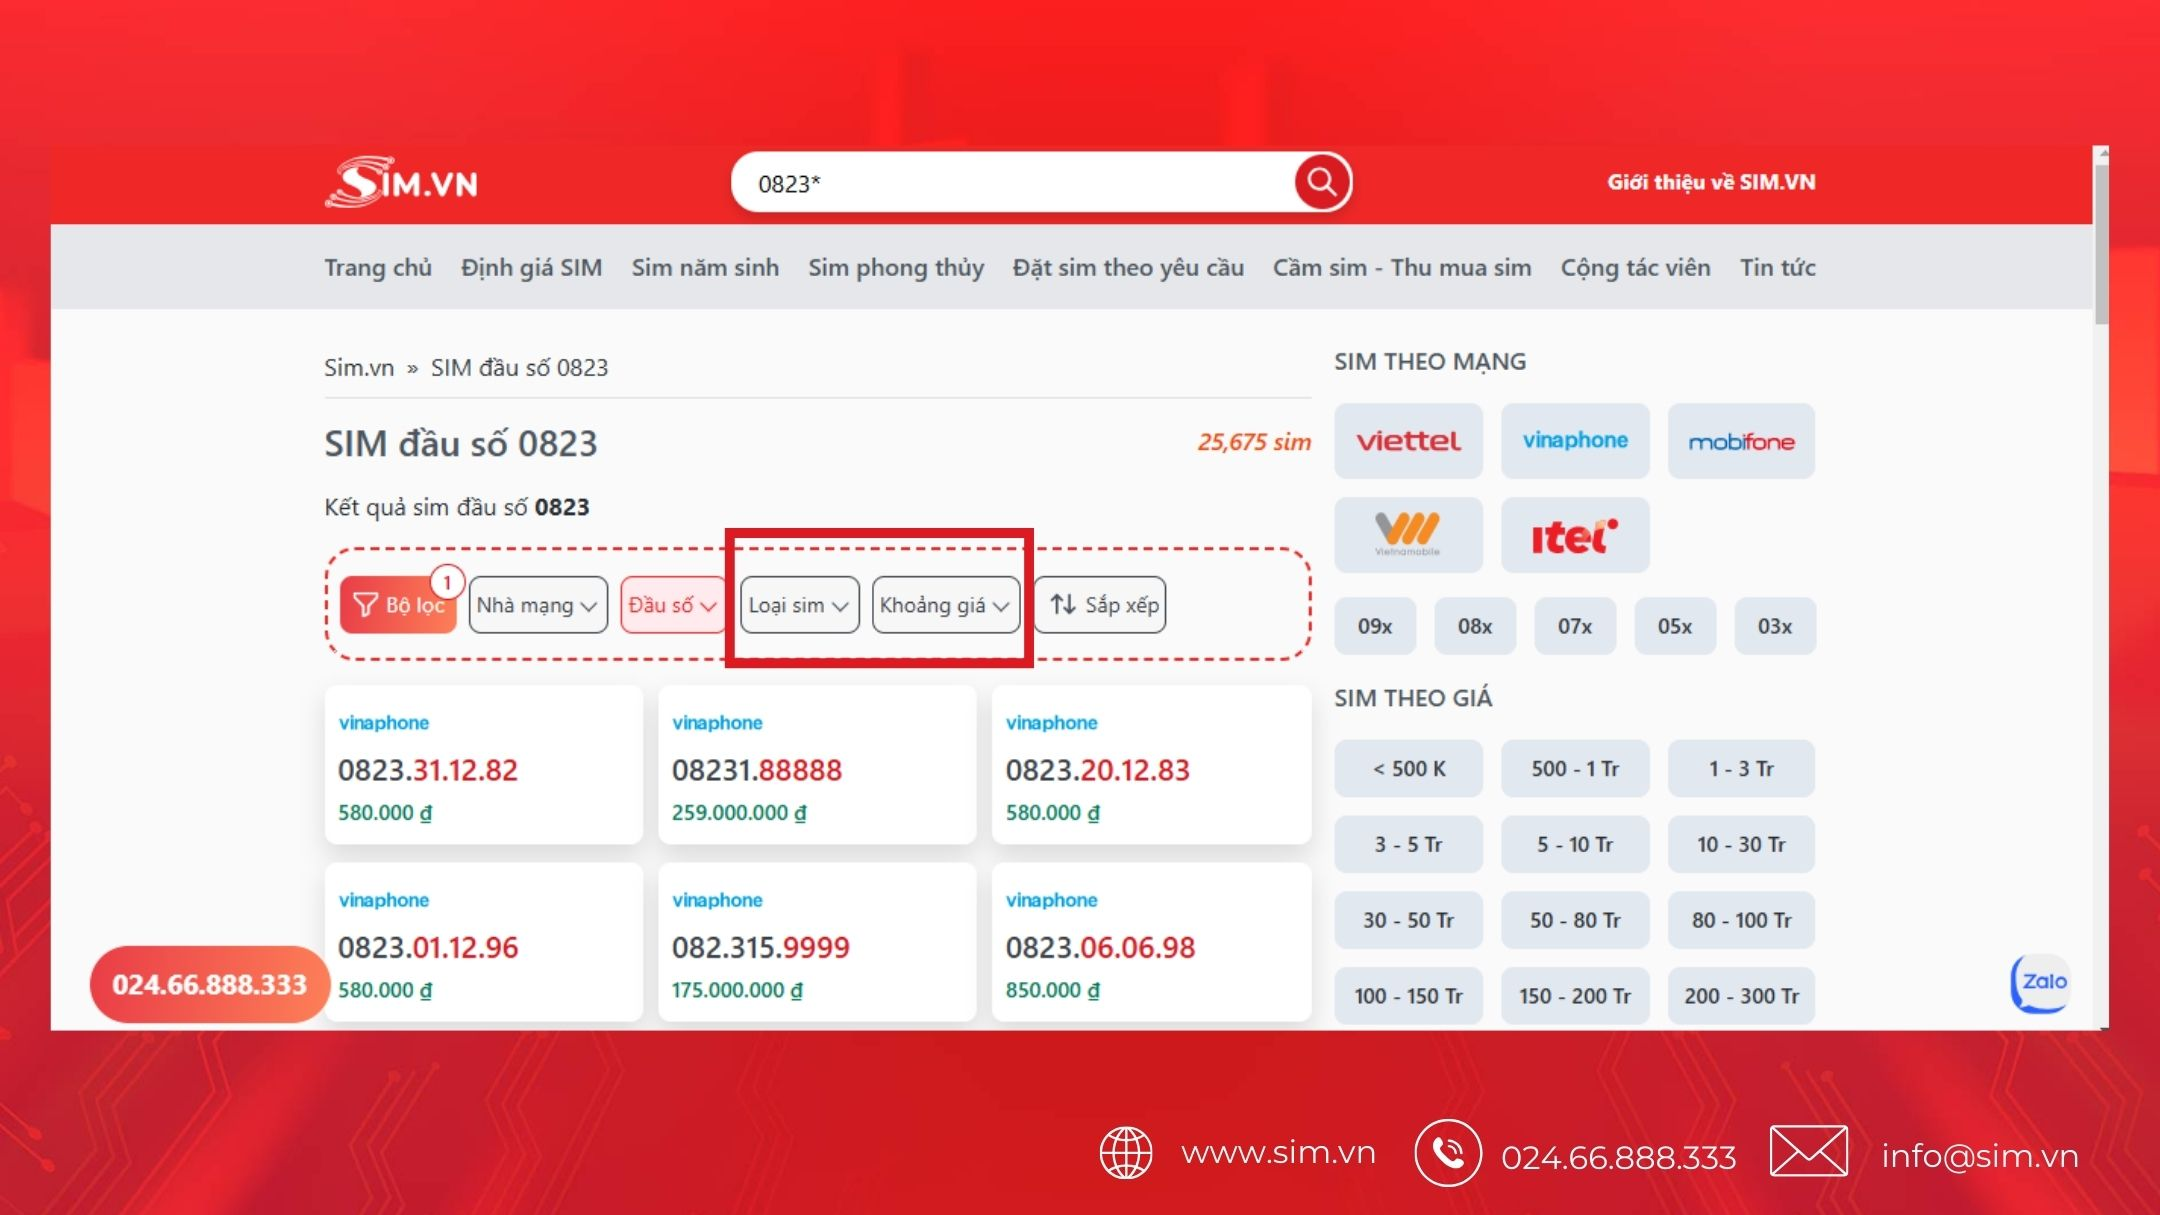Expand the Đầu số dropdown

pyautogui.click(x=672, y=605)
